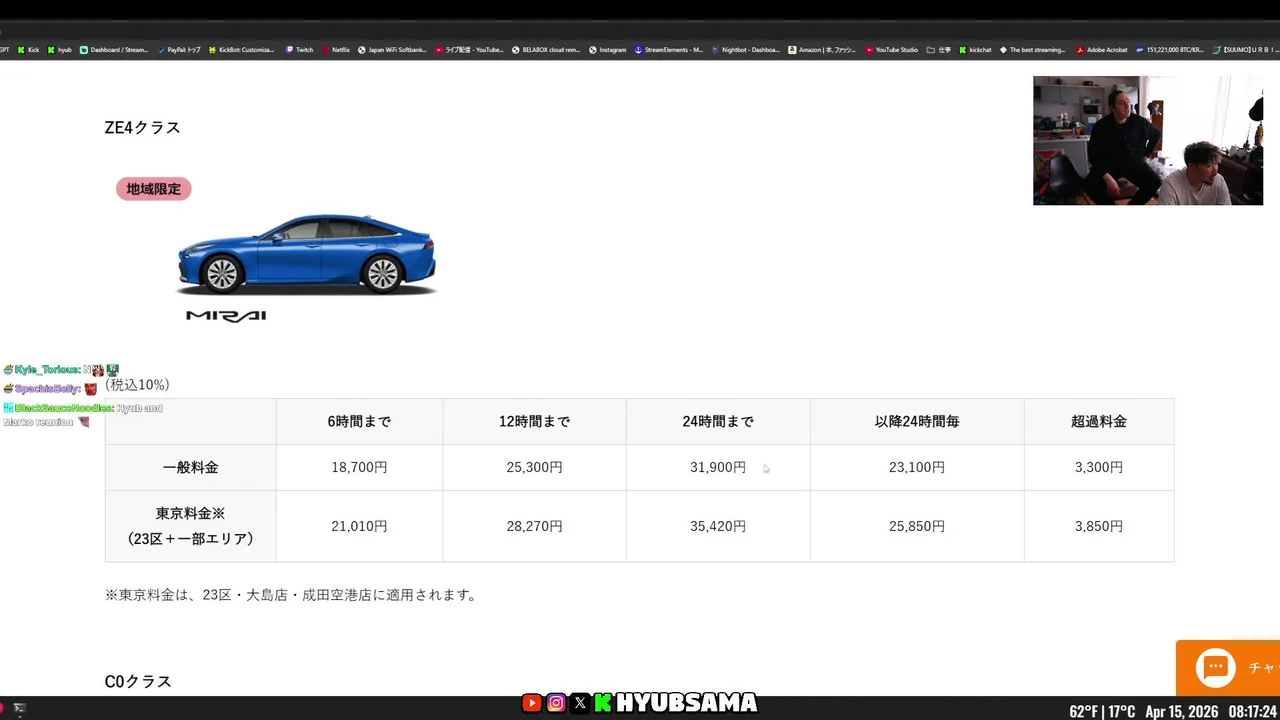Open the Japan WiFi Softbank bookmark
This screenshot has height=720, width=1280.
tap(392, 49)
